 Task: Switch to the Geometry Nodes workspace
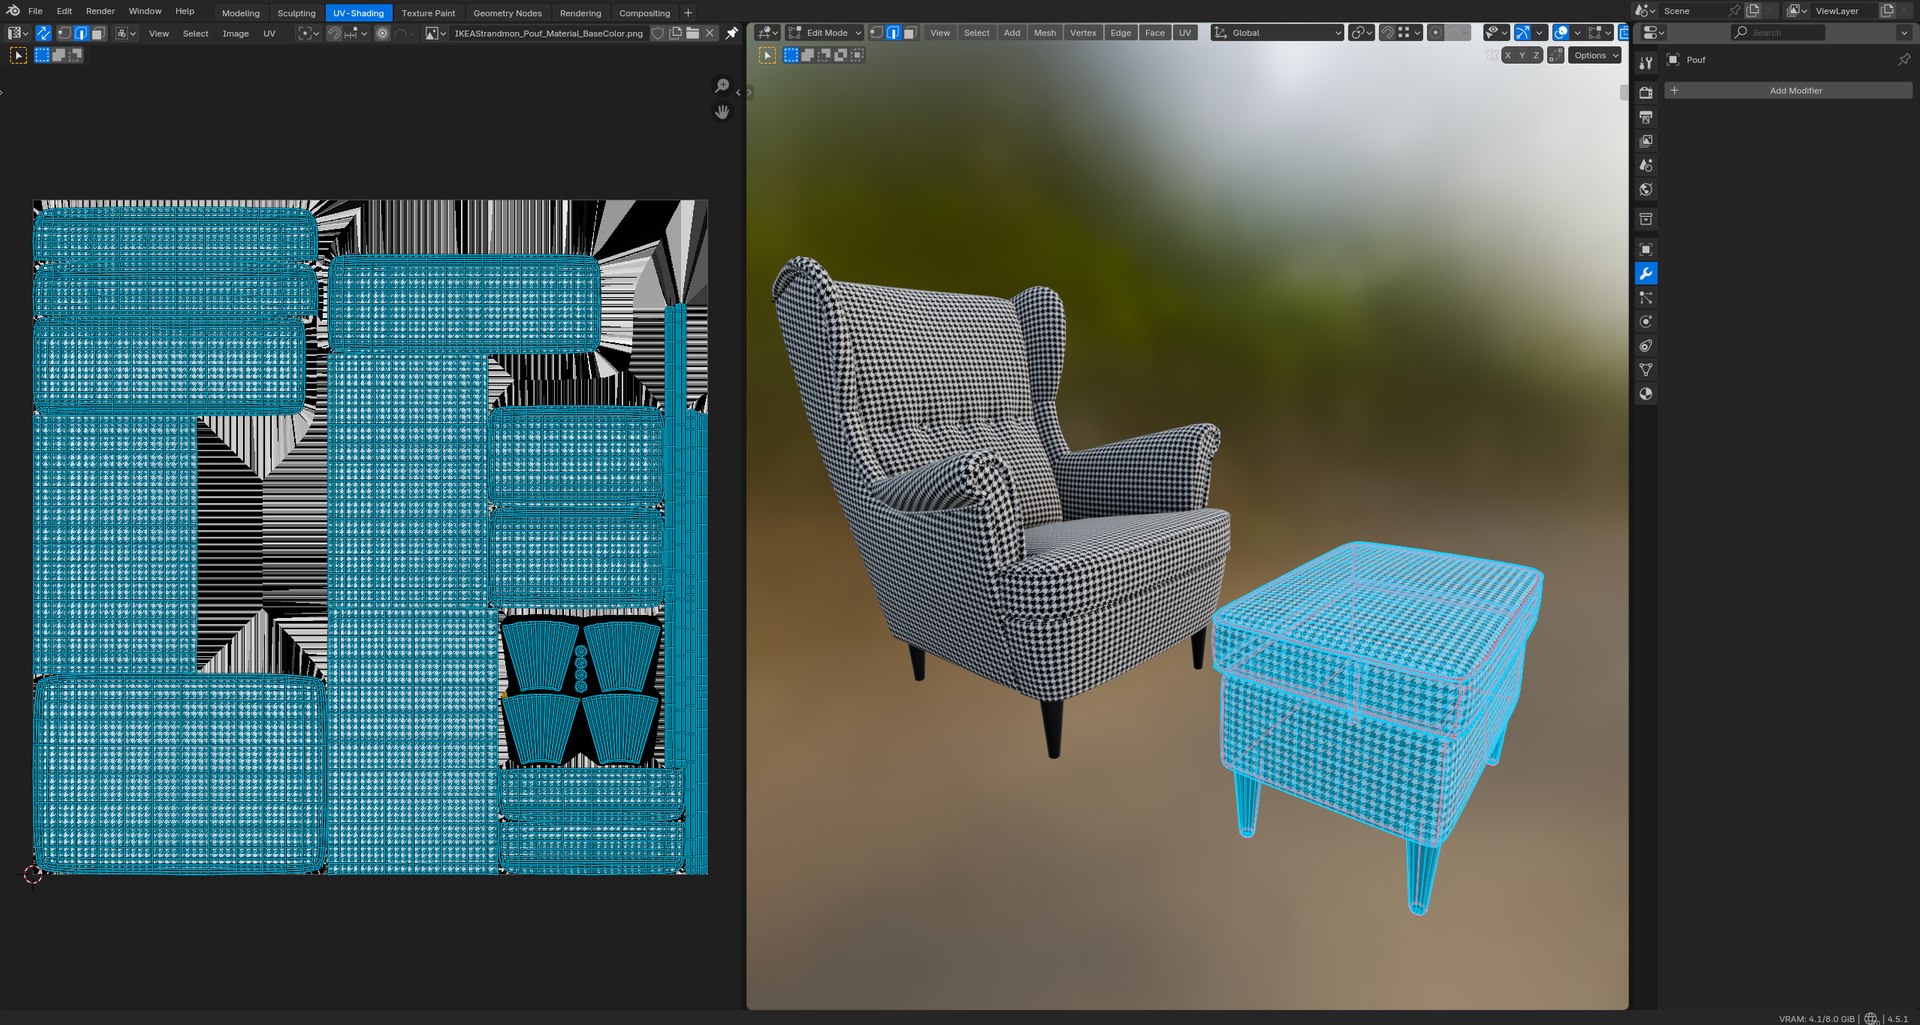pos(507,13)
